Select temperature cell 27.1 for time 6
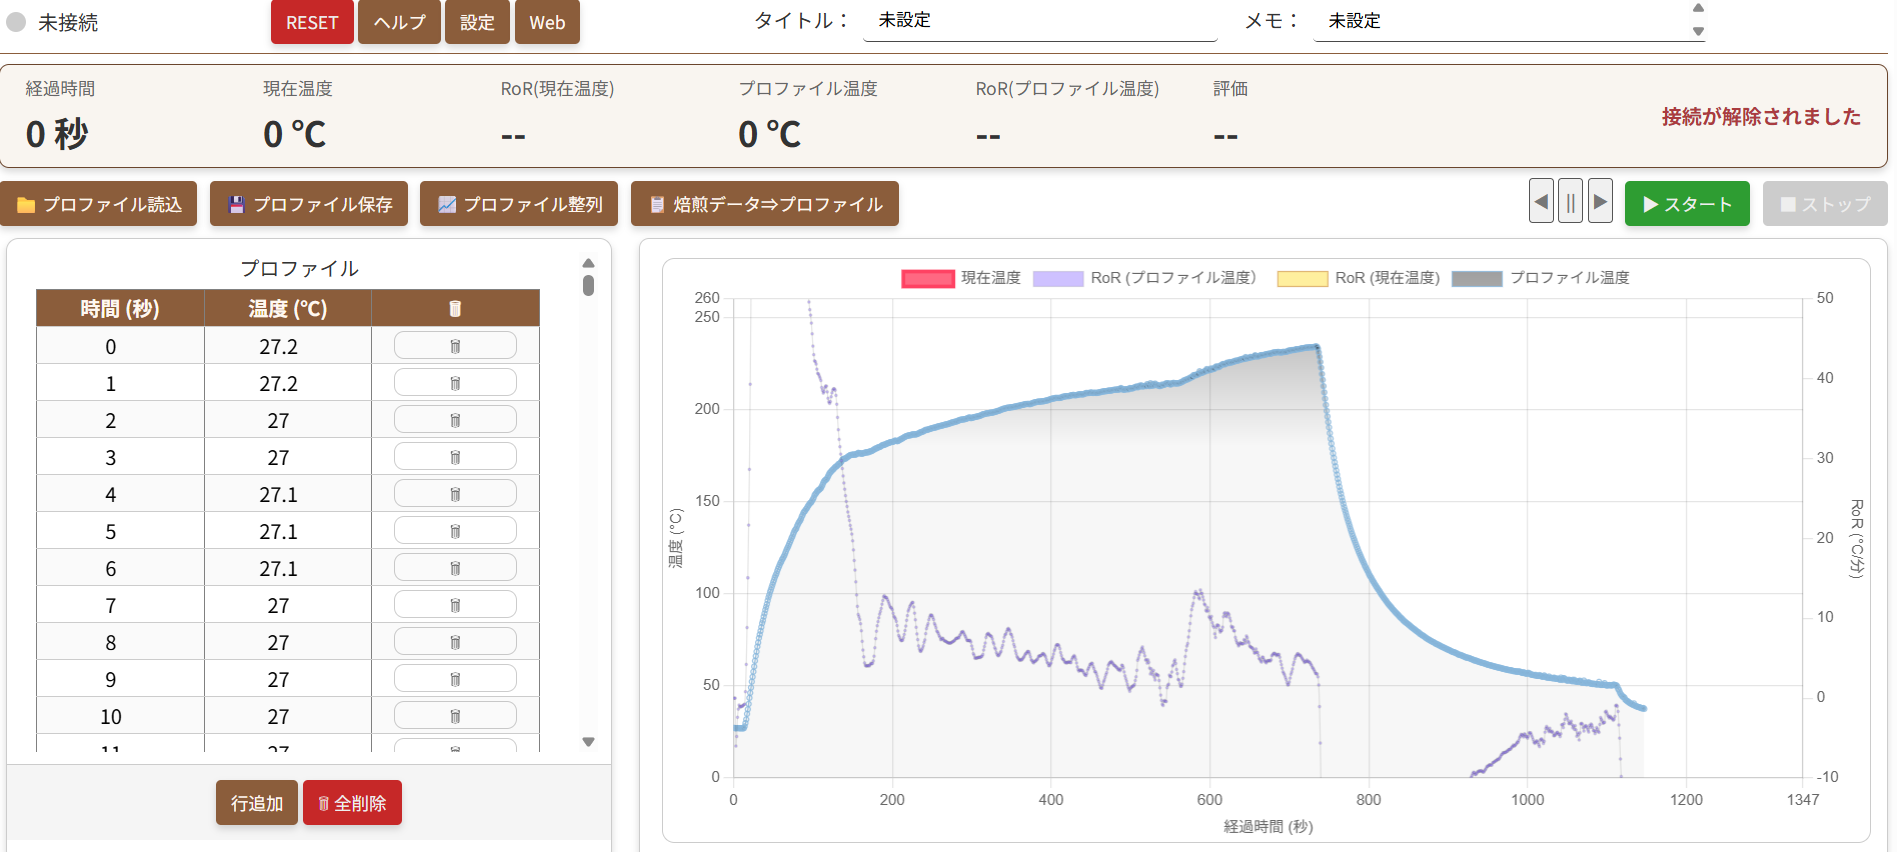The image size is (1897, 852). (288, 568)
